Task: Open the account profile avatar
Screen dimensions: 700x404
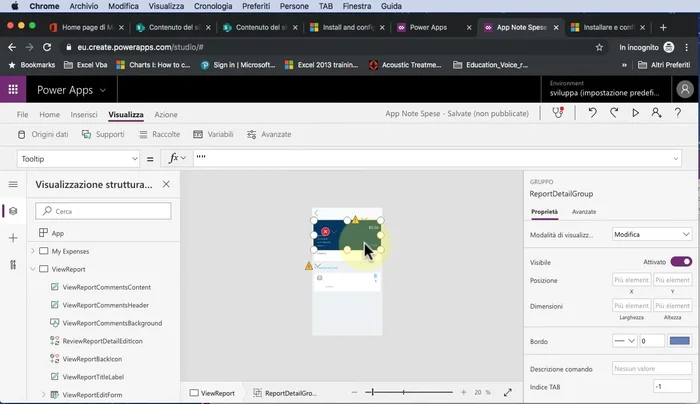Action: [685, 89]
